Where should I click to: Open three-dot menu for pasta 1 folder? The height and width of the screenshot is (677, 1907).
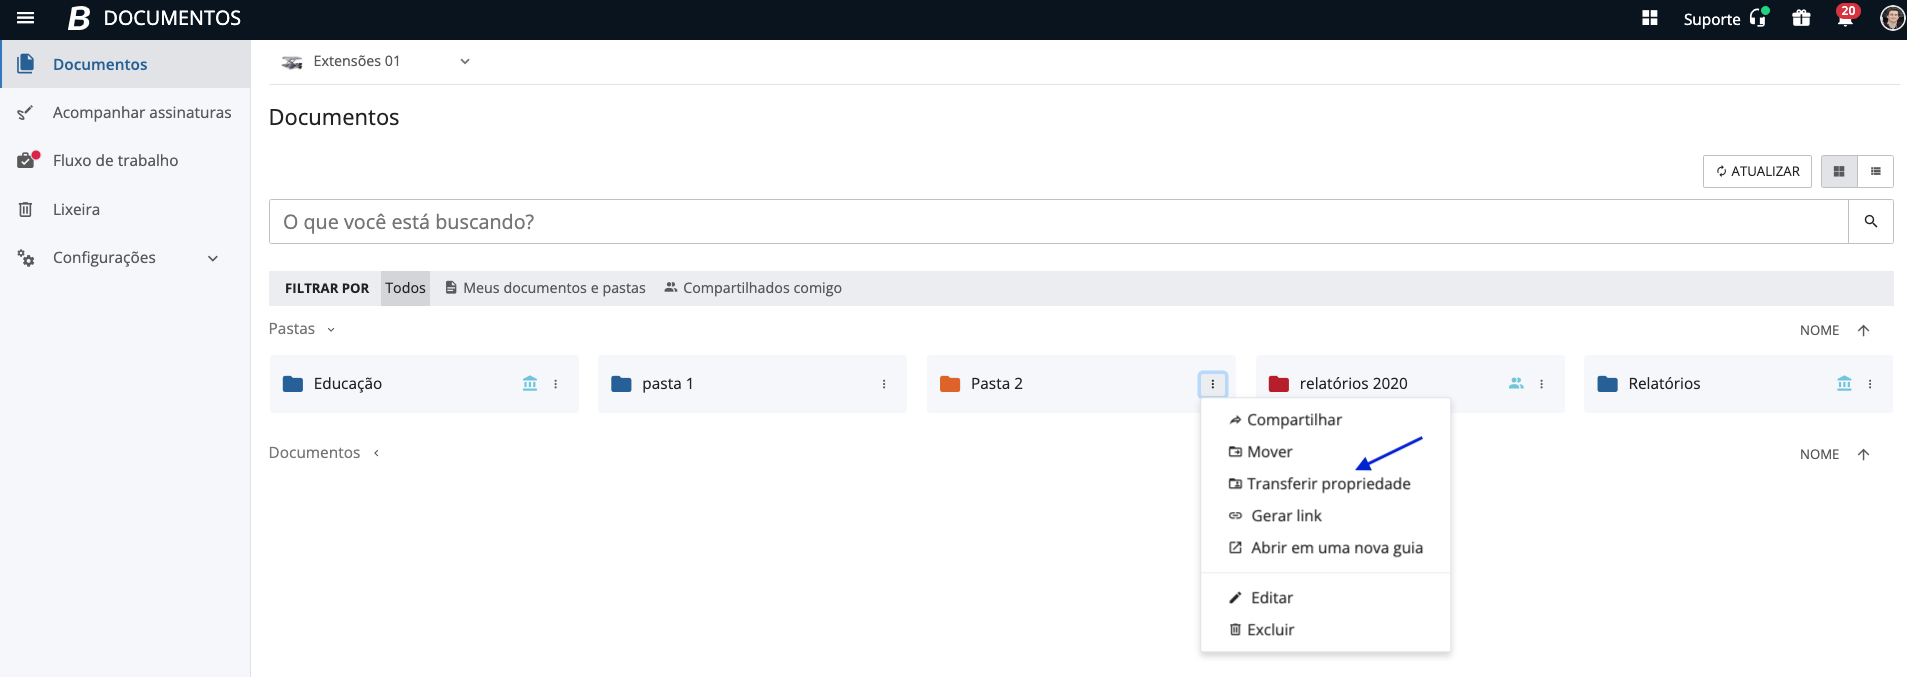[x=884, y=384]
